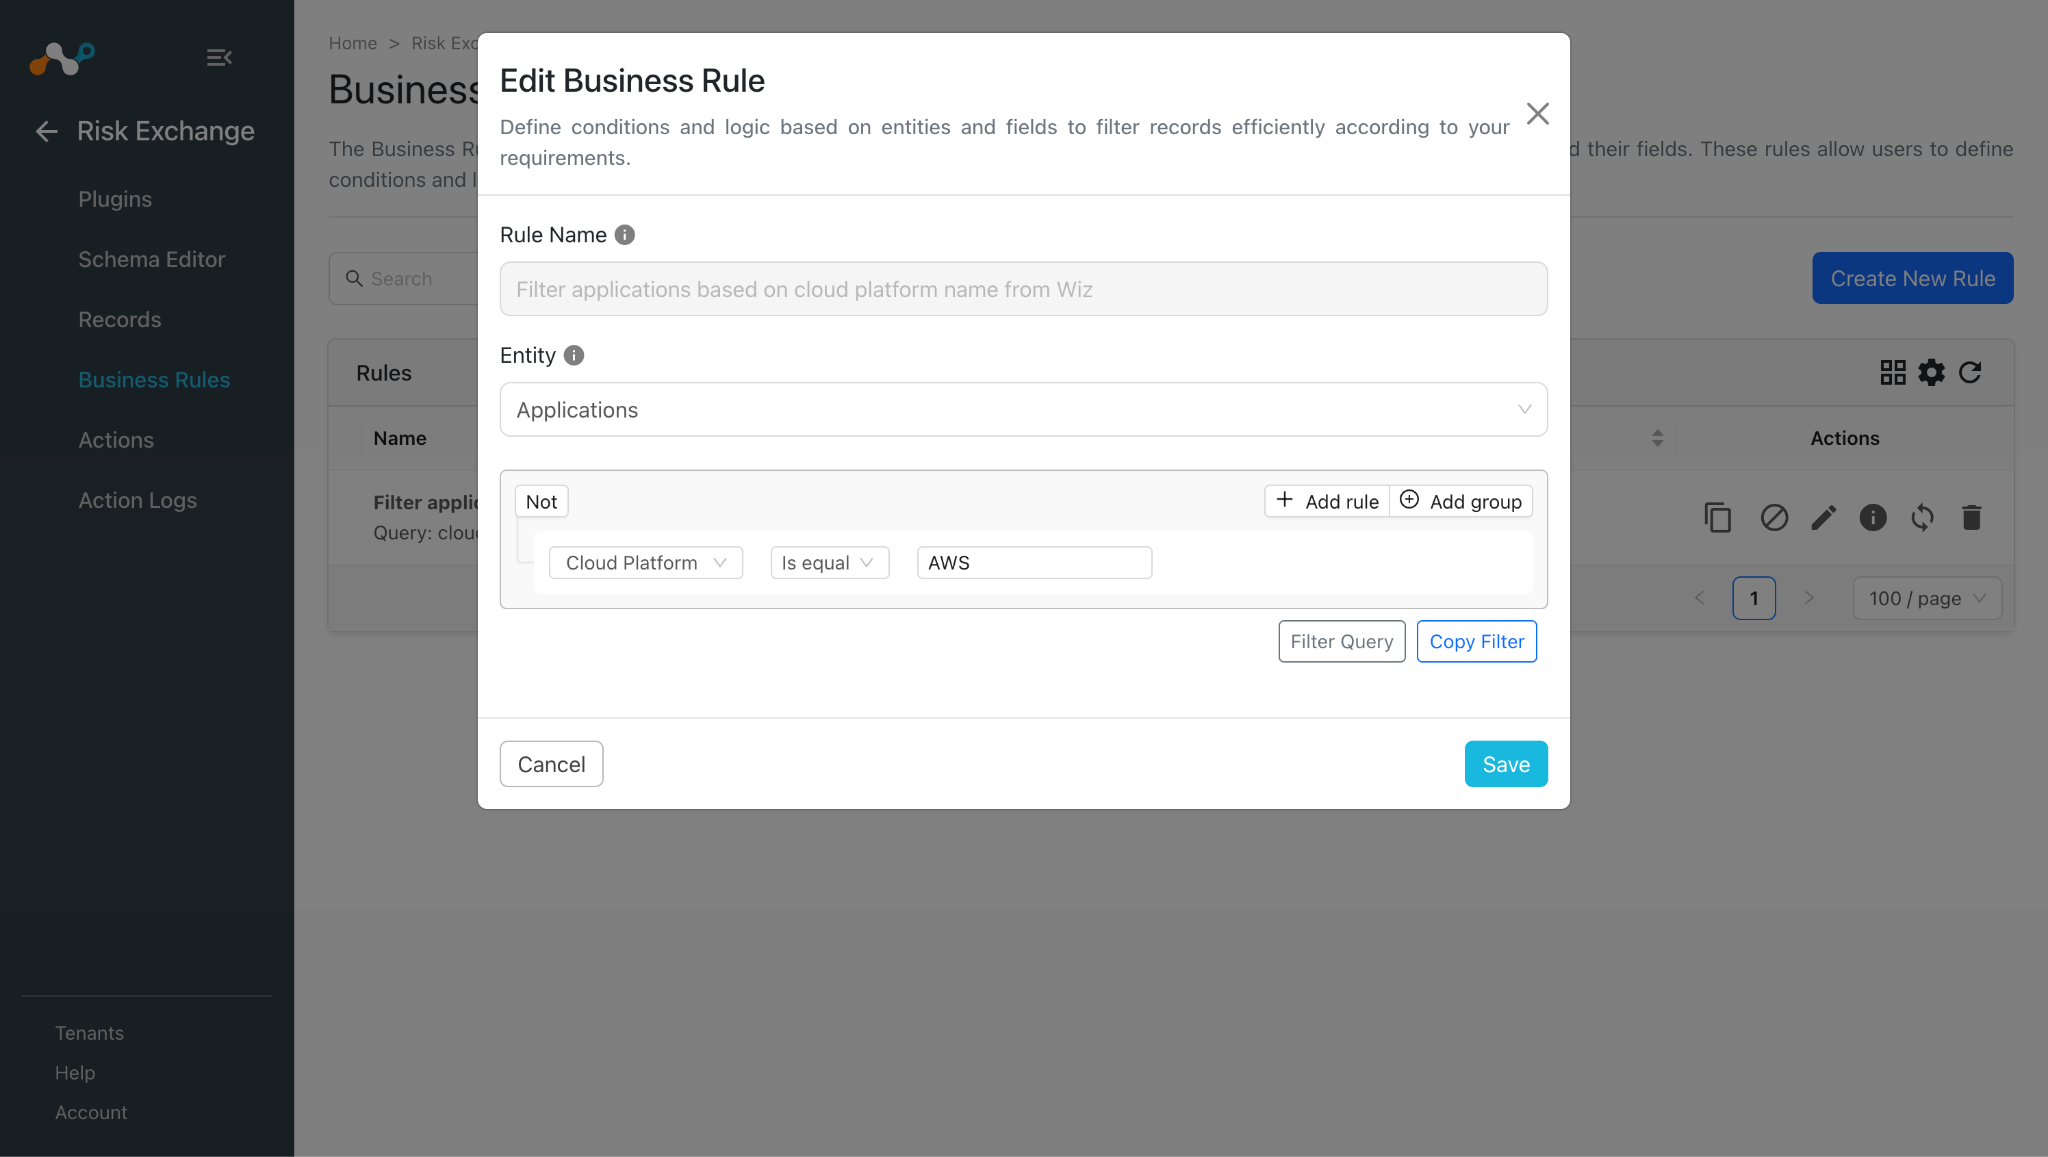Open the 100 / page selector
Viewport: 2048px width, 1157px height.
point(1927,598)
